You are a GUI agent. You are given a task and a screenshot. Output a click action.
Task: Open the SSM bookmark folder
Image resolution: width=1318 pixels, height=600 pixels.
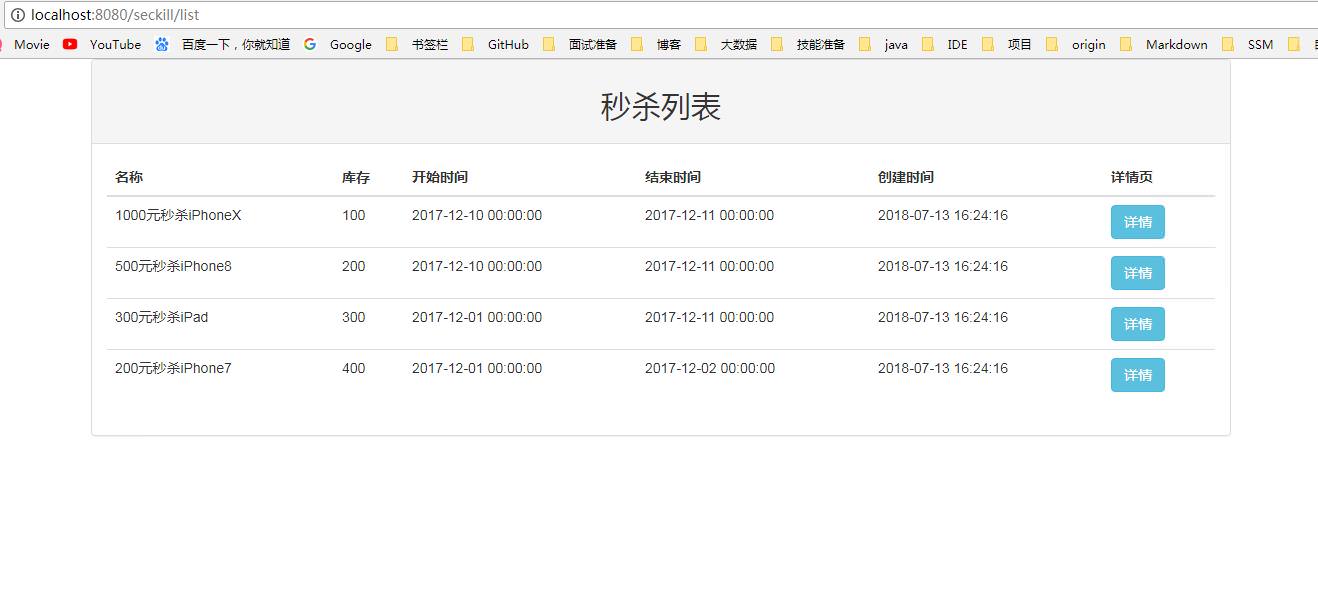[1248, 44]
